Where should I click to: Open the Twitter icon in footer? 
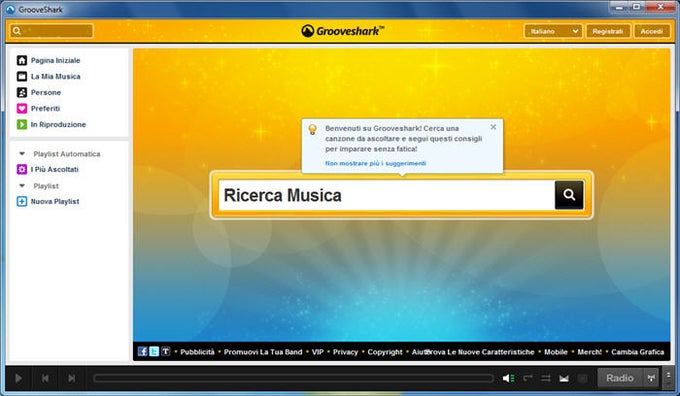point(154,352)
